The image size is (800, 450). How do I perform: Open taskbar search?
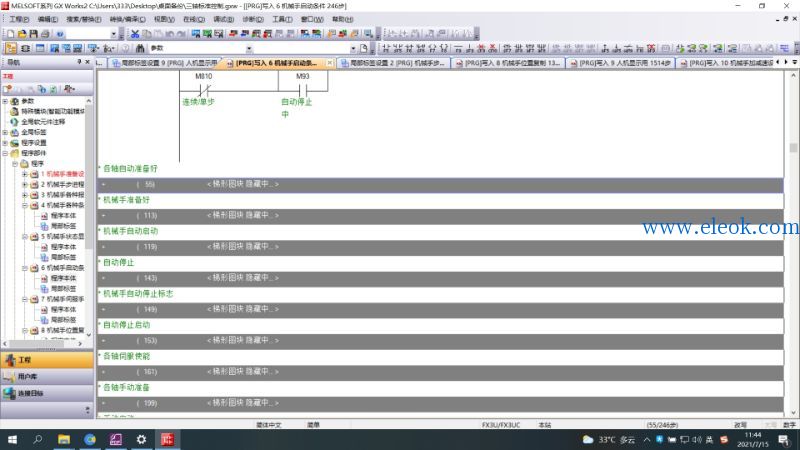click(38, 439)
